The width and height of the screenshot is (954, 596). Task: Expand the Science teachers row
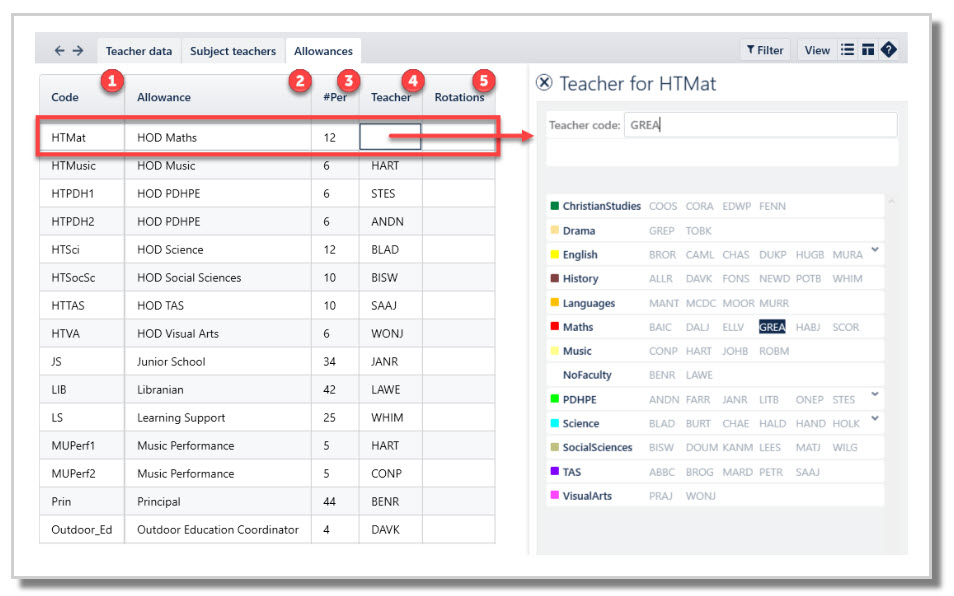875,418
